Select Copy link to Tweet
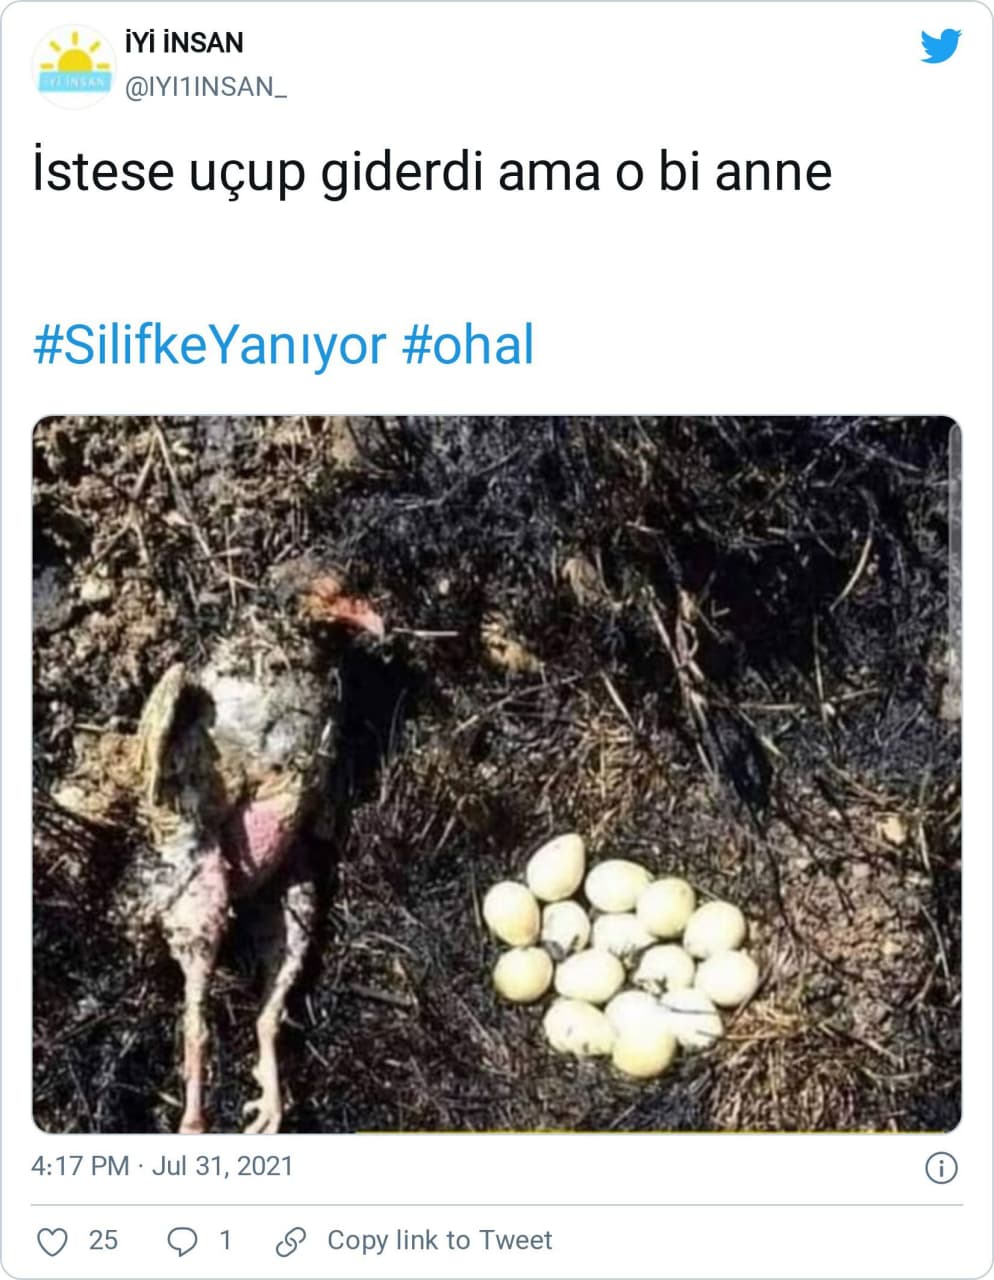Screen dimensions: 994x1280 [439, 1241]
